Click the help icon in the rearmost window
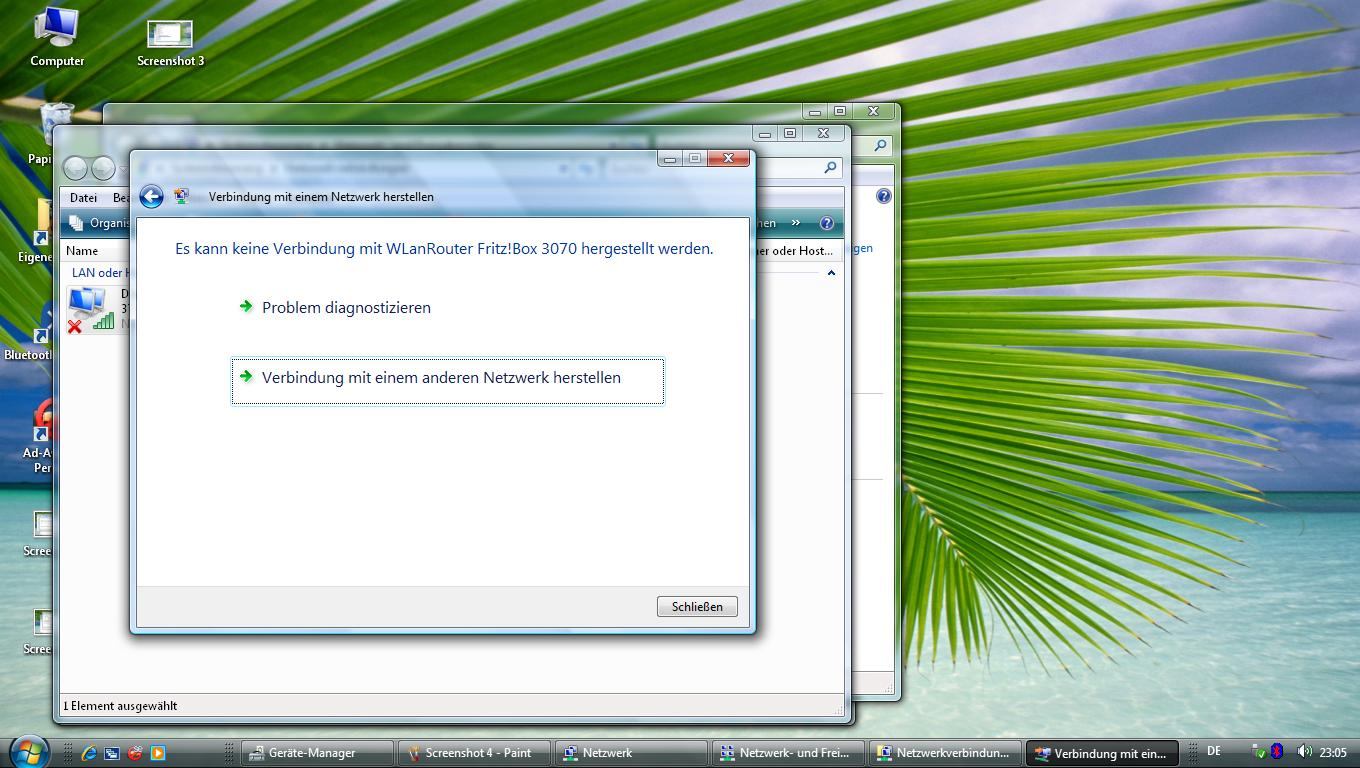 pos(884,196)
